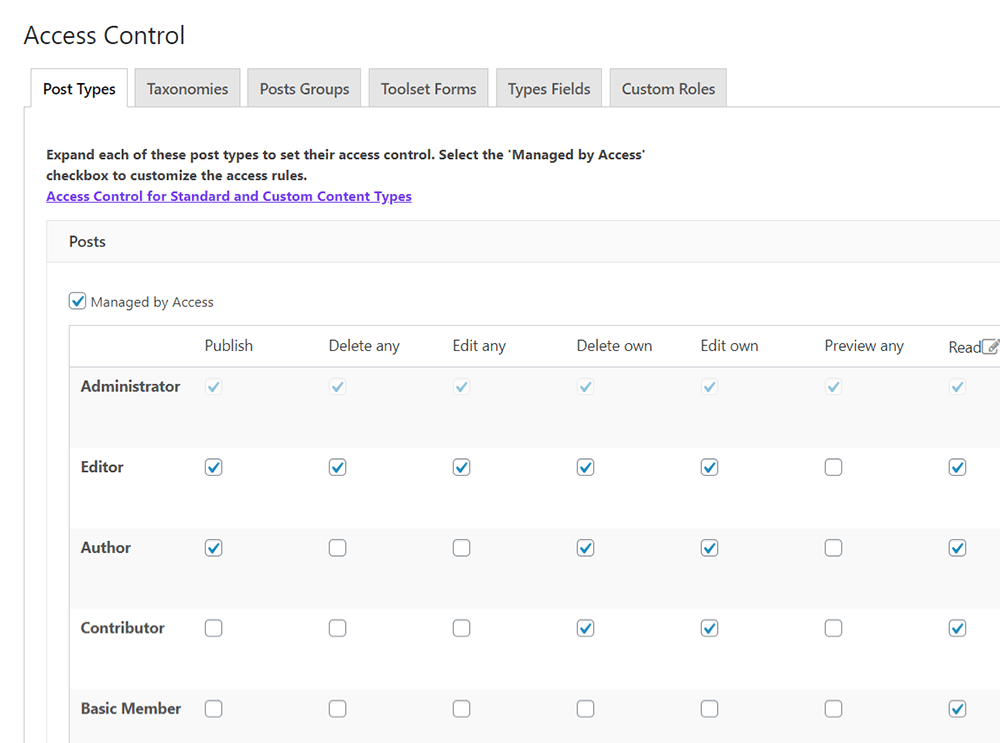Uncheck Editor Delete own permission
This screenshot has height=743, width=1000.
[585, 467]
